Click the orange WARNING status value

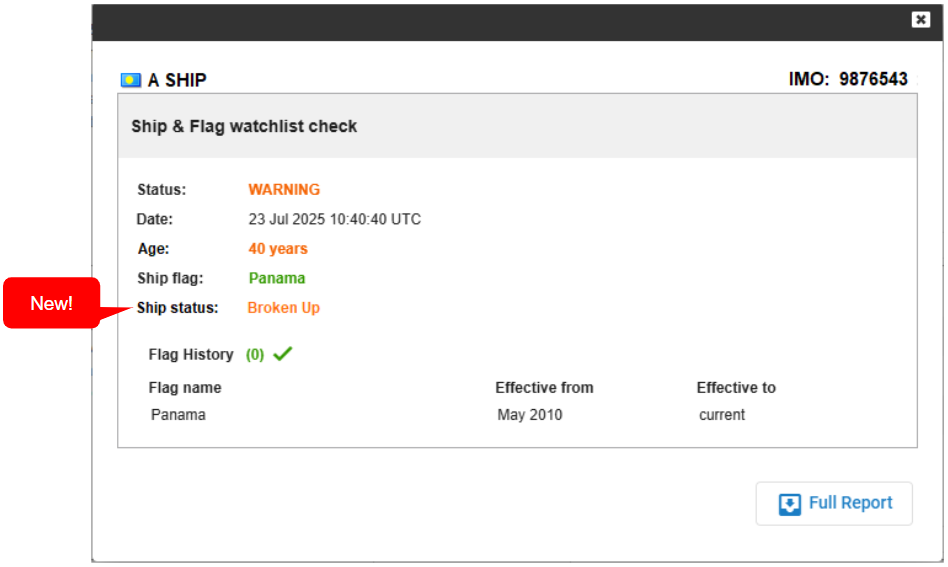[284, 190]
